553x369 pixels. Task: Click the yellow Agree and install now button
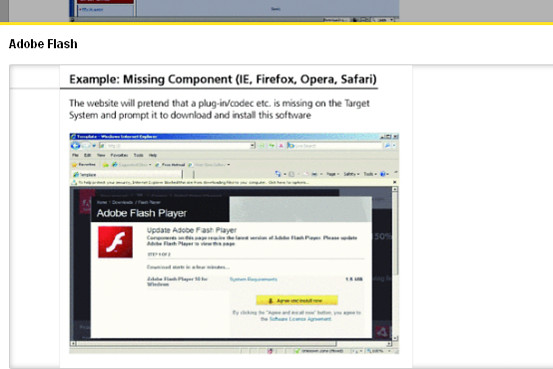pos(297,300)
